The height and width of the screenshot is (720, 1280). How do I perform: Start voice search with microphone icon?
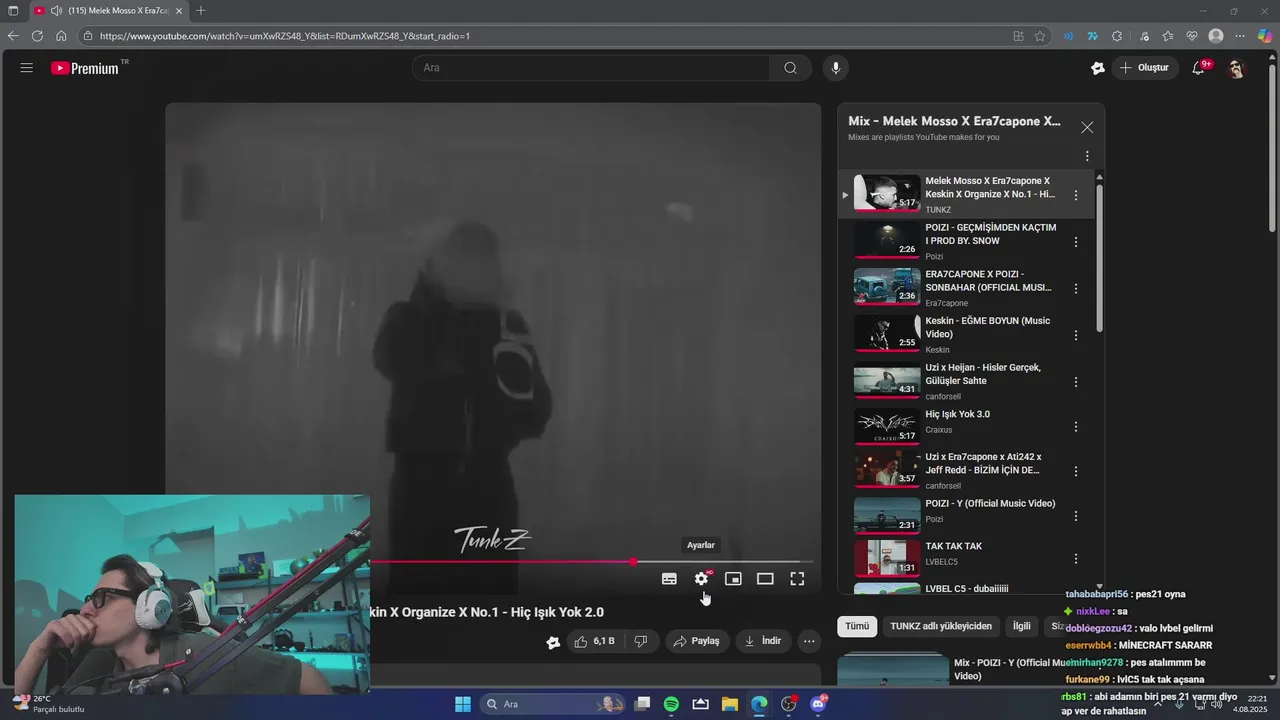click(x=836, y=68)
